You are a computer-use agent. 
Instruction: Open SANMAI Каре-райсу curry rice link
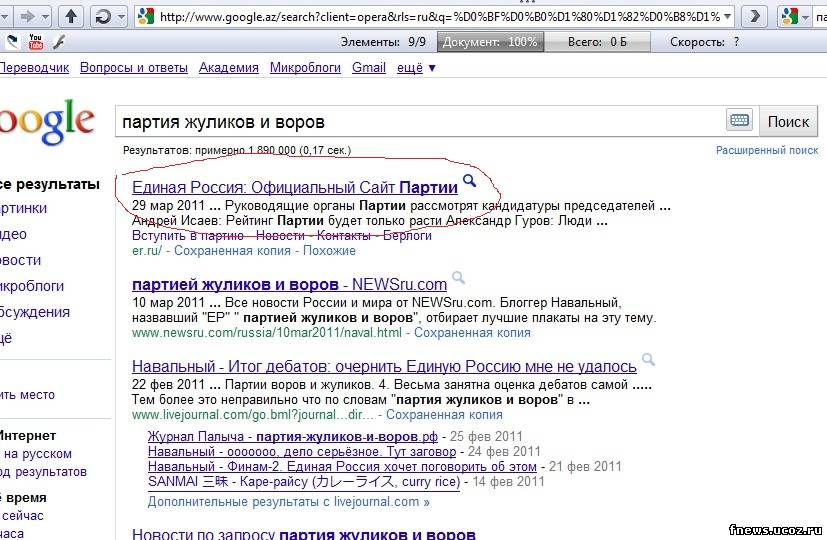pos(304,481)
